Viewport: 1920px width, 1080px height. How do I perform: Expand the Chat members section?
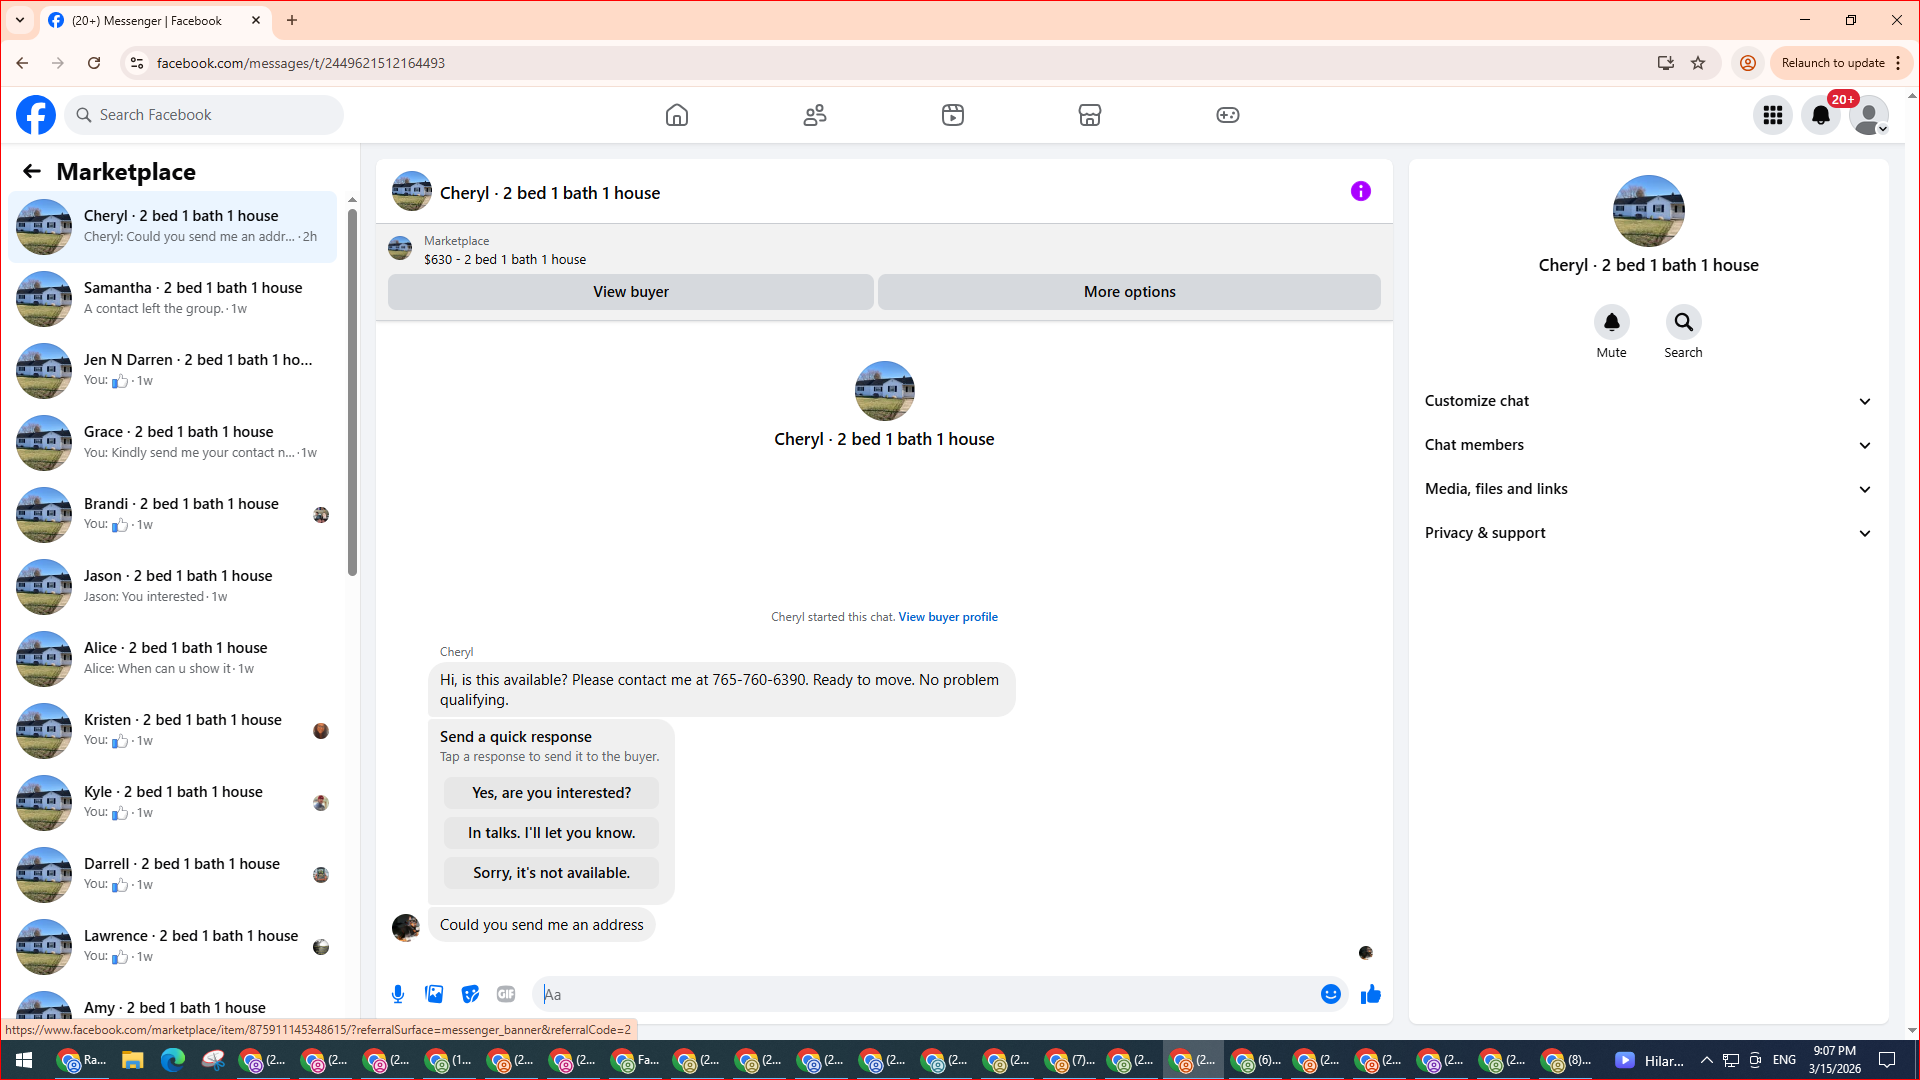[x=1649, y=445]
